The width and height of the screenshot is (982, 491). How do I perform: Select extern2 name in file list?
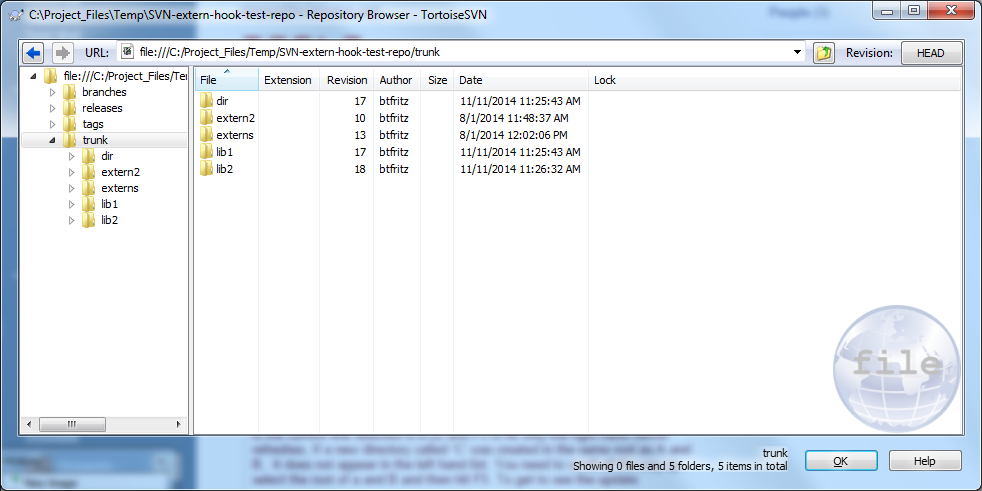pos(235,117)
